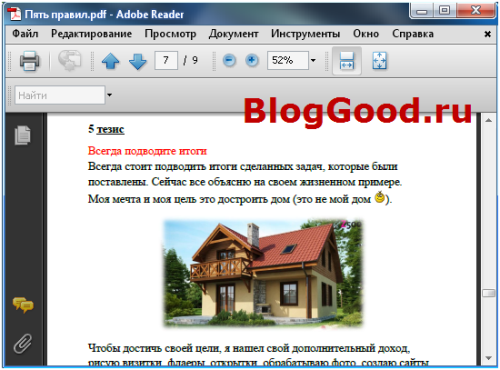Screen dimensions: 500x370
Task: Click the line starting 'Моя мечта и моя цель'
Action: tap(240, 199)
